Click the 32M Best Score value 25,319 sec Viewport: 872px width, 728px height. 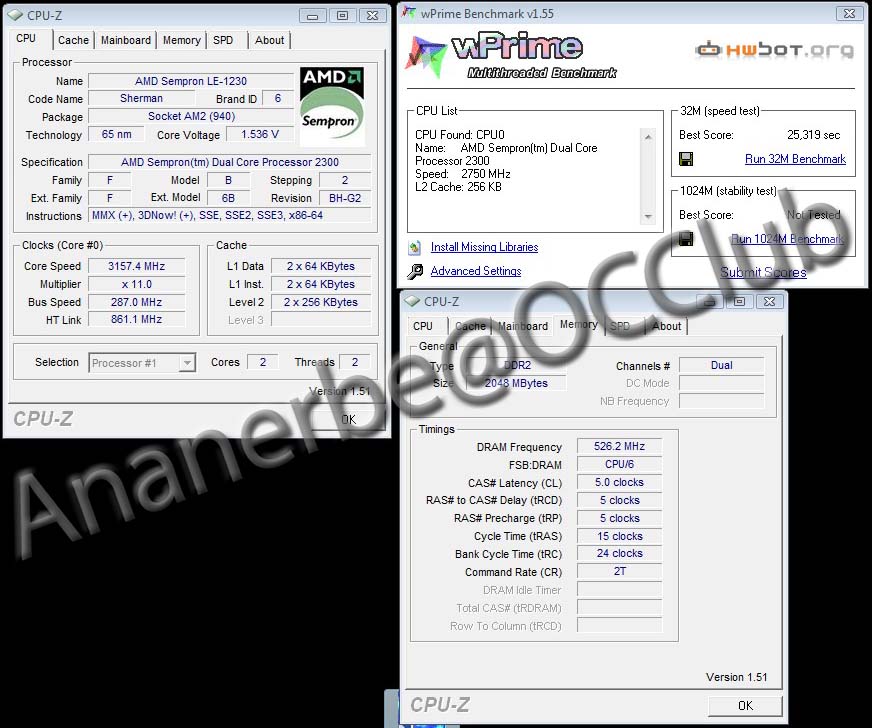coord(814,135)
